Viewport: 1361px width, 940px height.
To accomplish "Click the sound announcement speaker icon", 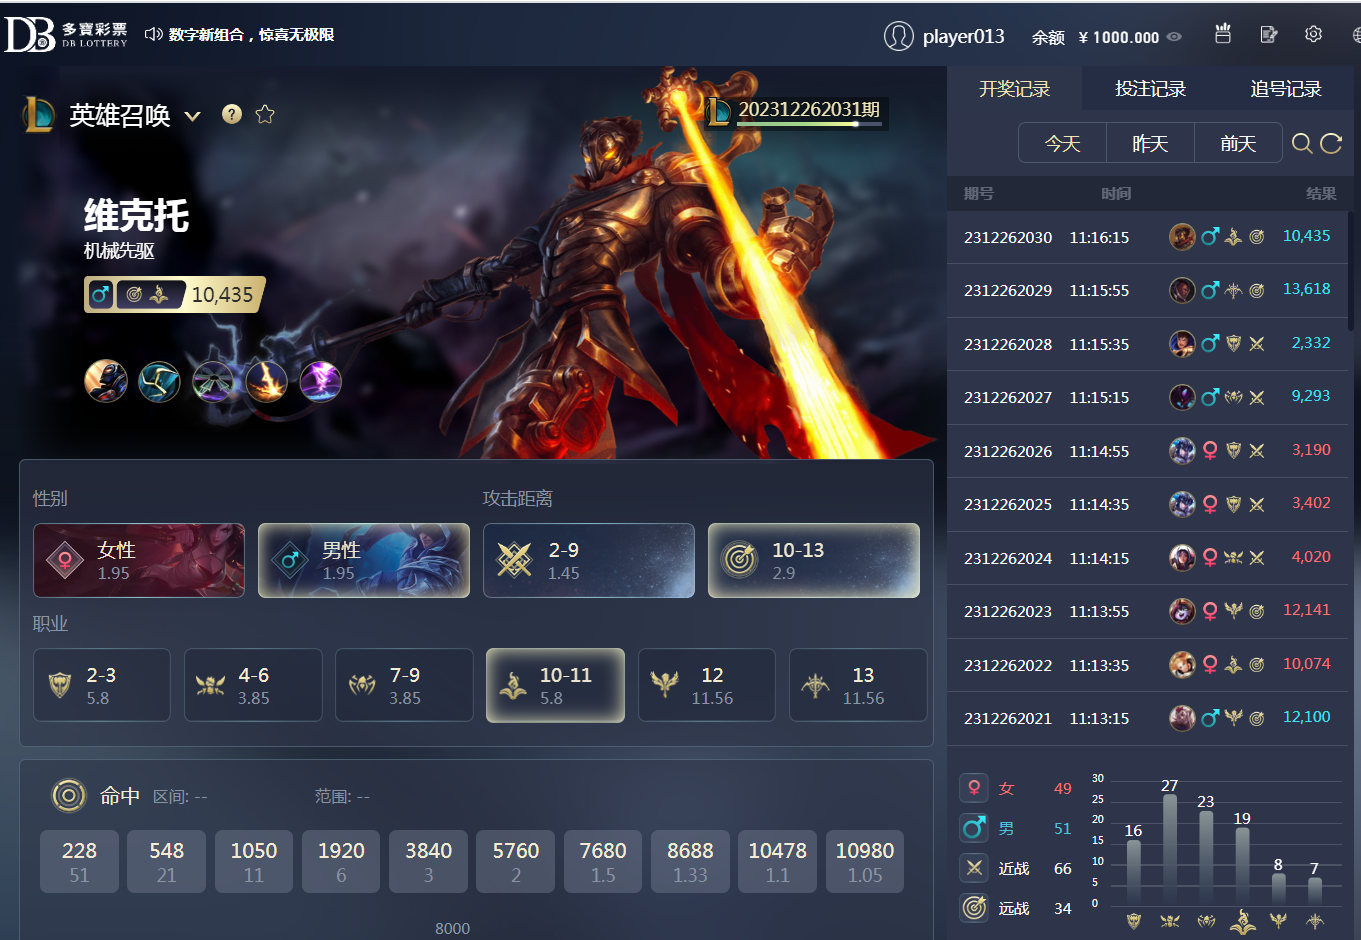I will [153, 34].
